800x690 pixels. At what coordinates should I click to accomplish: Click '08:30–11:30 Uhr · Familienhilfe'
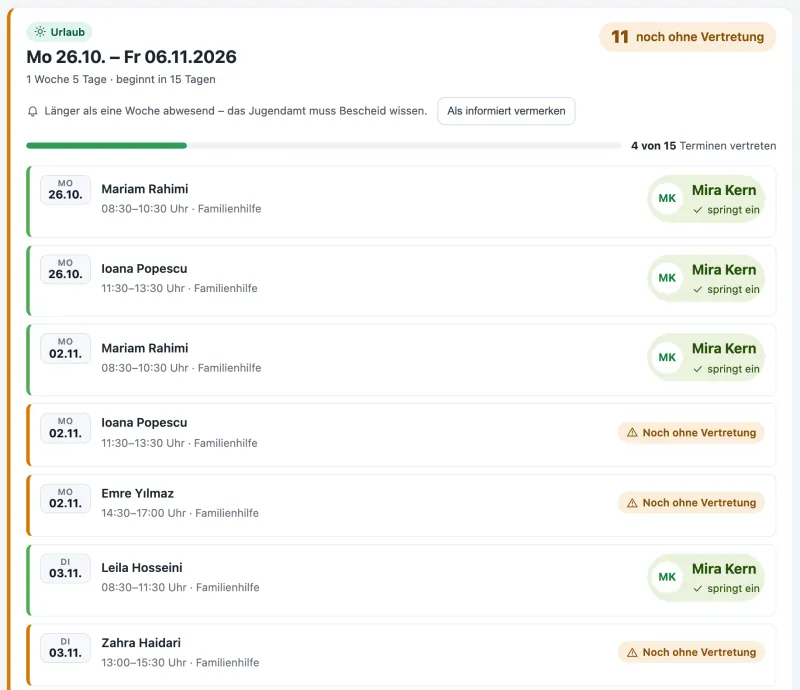tap(181, 587)
